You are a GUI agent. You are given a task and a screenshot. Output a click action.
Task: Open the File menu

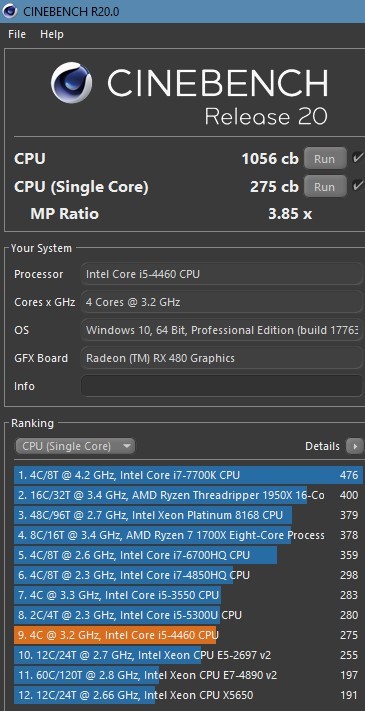pyautogui.click(x=17, y=34)
